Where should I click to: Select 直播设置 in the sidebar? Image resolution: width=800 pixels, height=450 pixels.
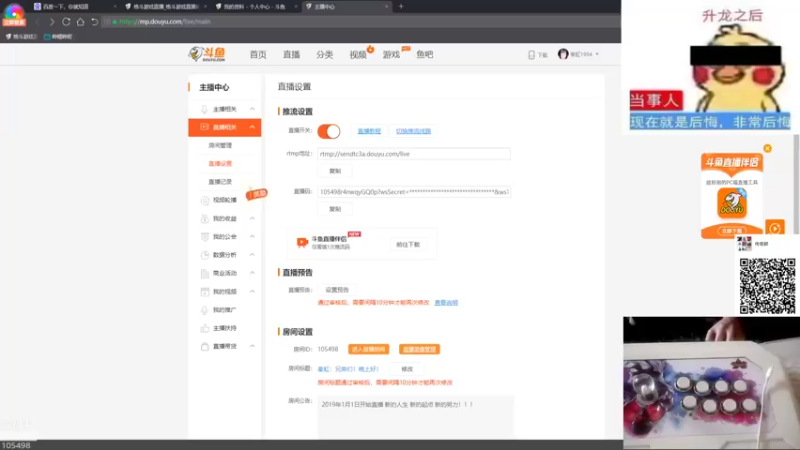click(x=220, y=164)
